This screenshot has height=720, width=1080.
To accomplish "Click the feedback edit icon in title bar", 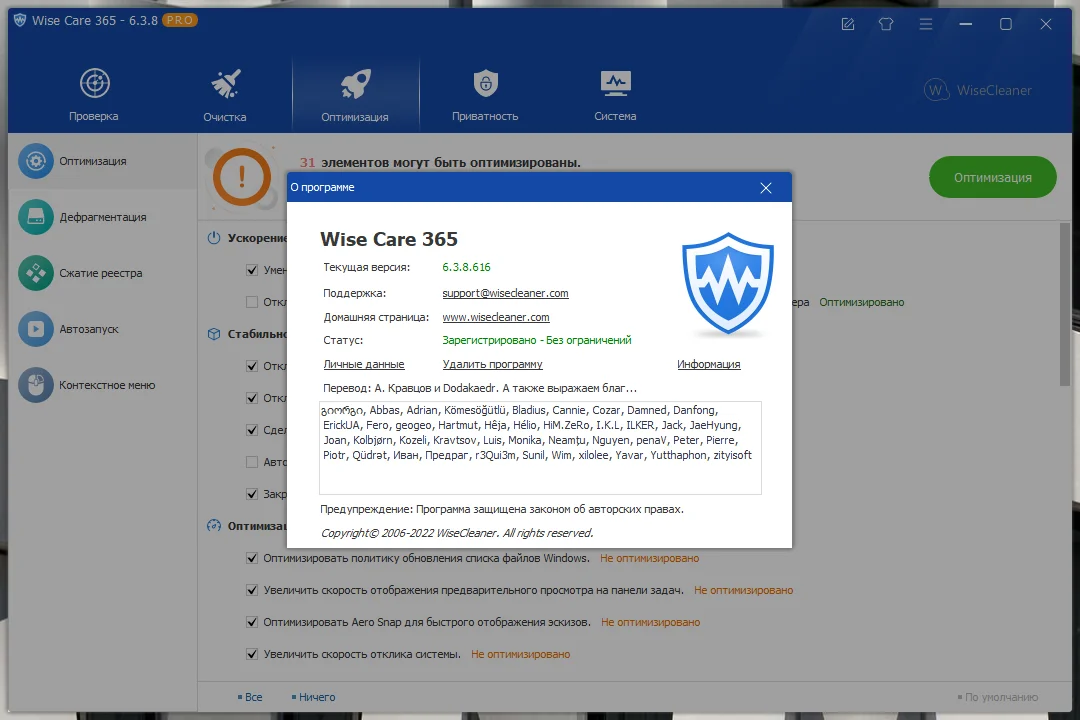I will coord(848,24).
